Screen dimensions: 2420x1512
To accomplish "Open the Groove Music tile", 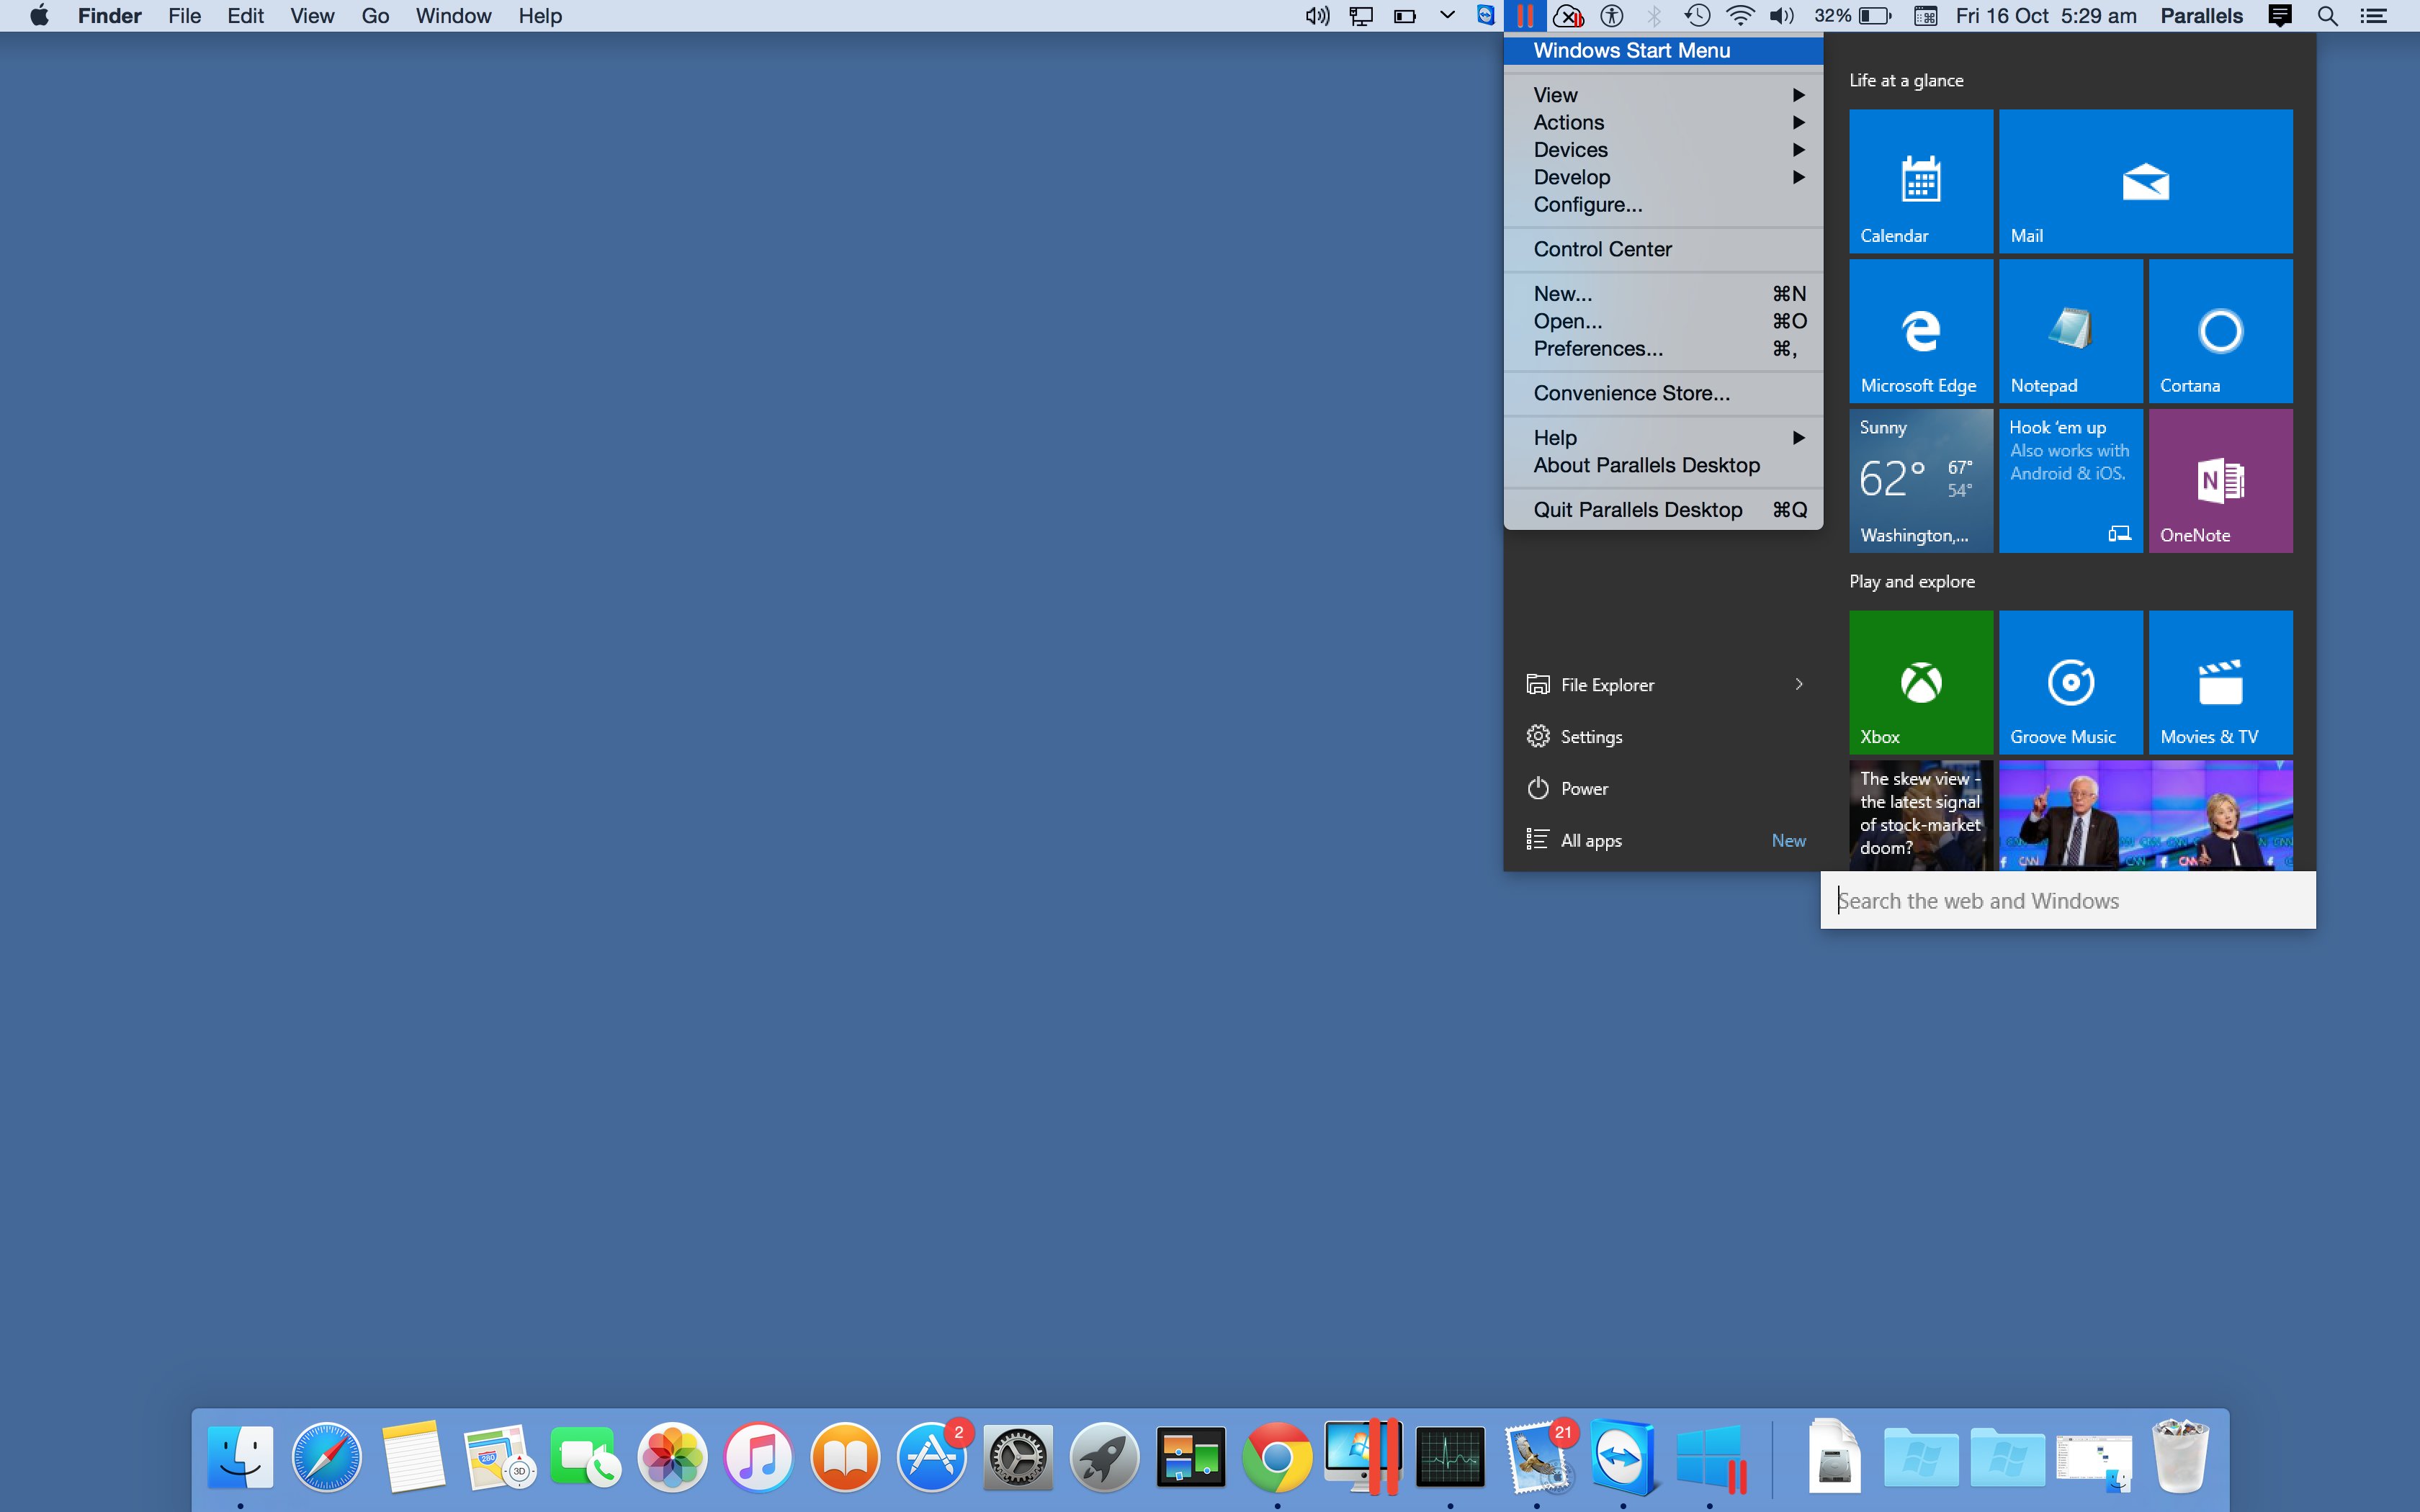I will tap(2070, 682).
